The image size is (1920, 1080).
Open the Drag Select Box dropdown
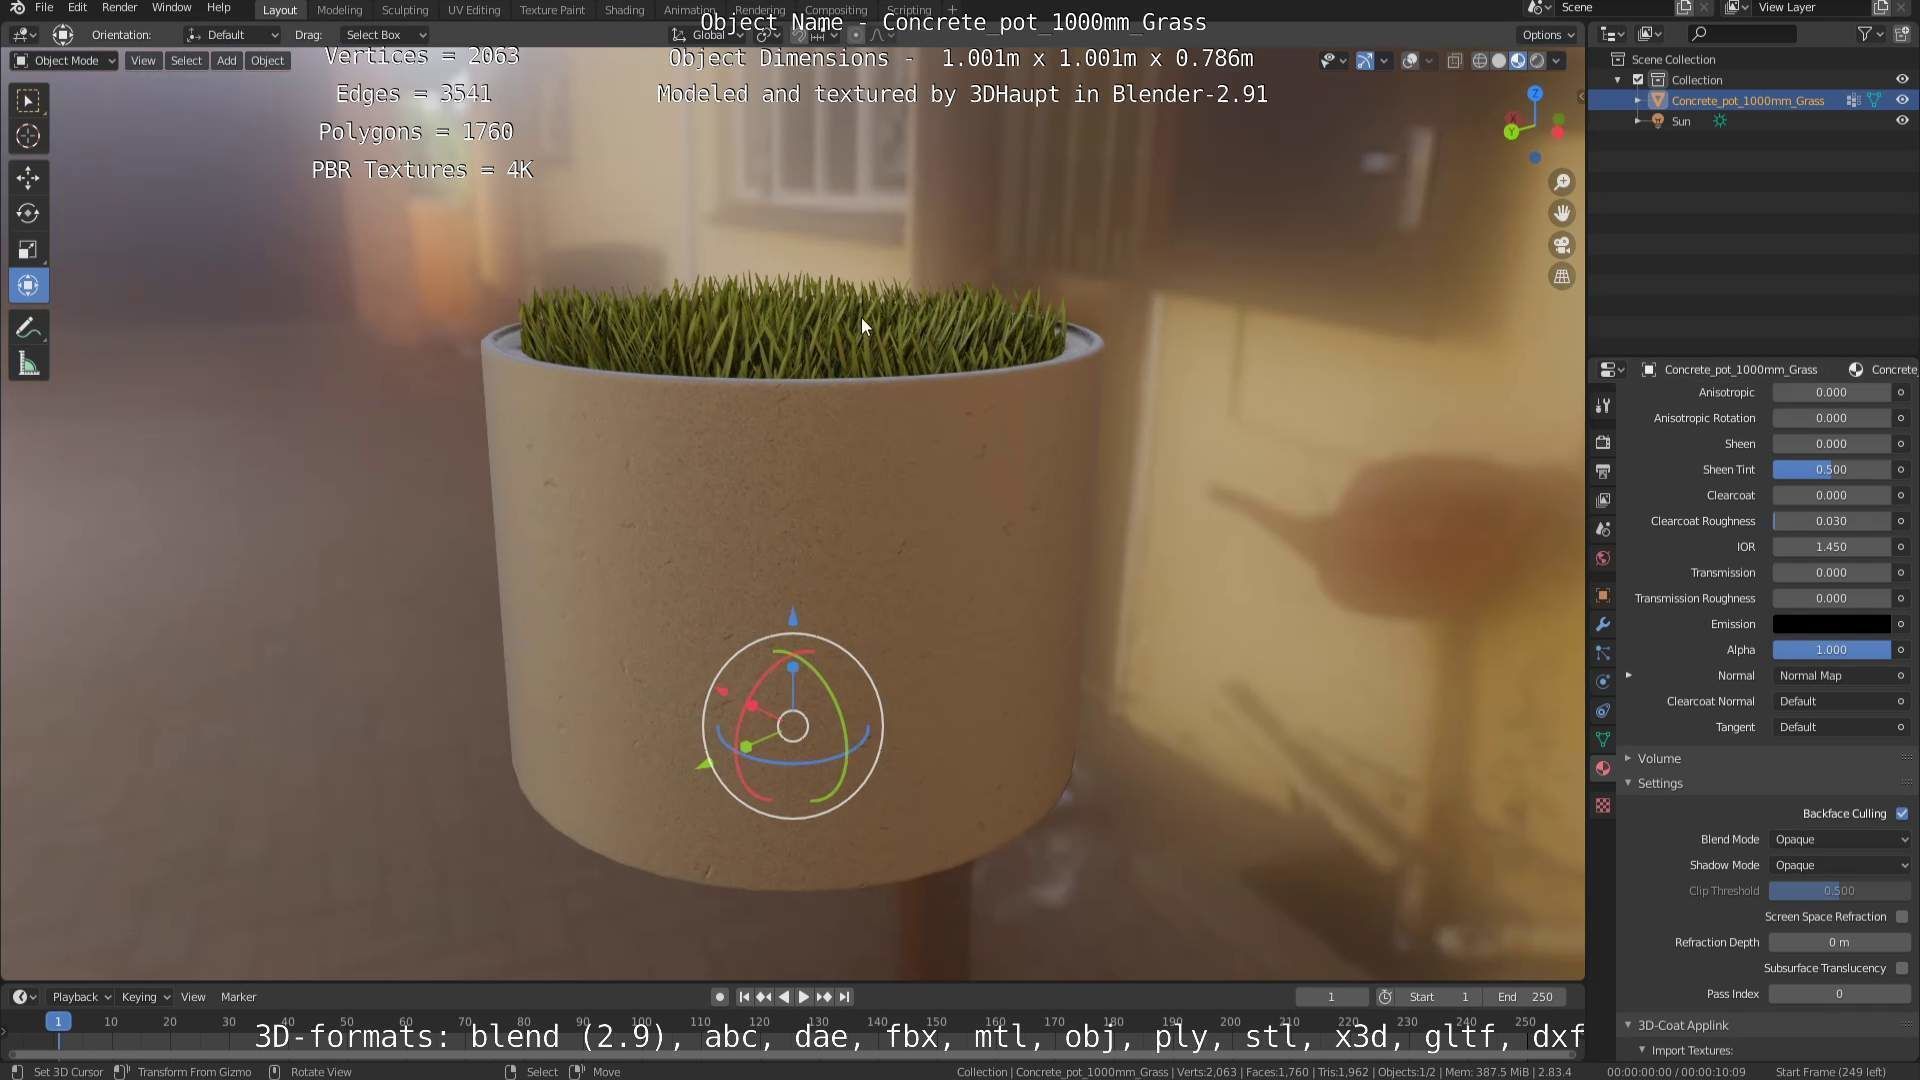[x=384, y=35]
